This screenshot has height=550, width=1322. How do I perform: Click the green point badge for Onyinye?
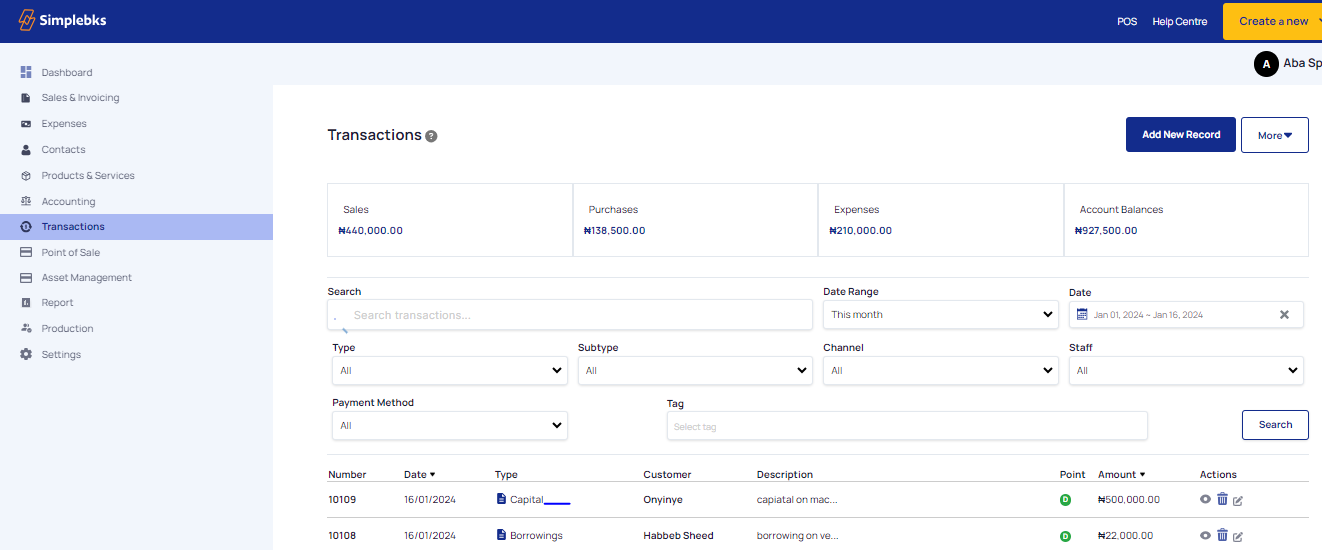click(1065, 500)
